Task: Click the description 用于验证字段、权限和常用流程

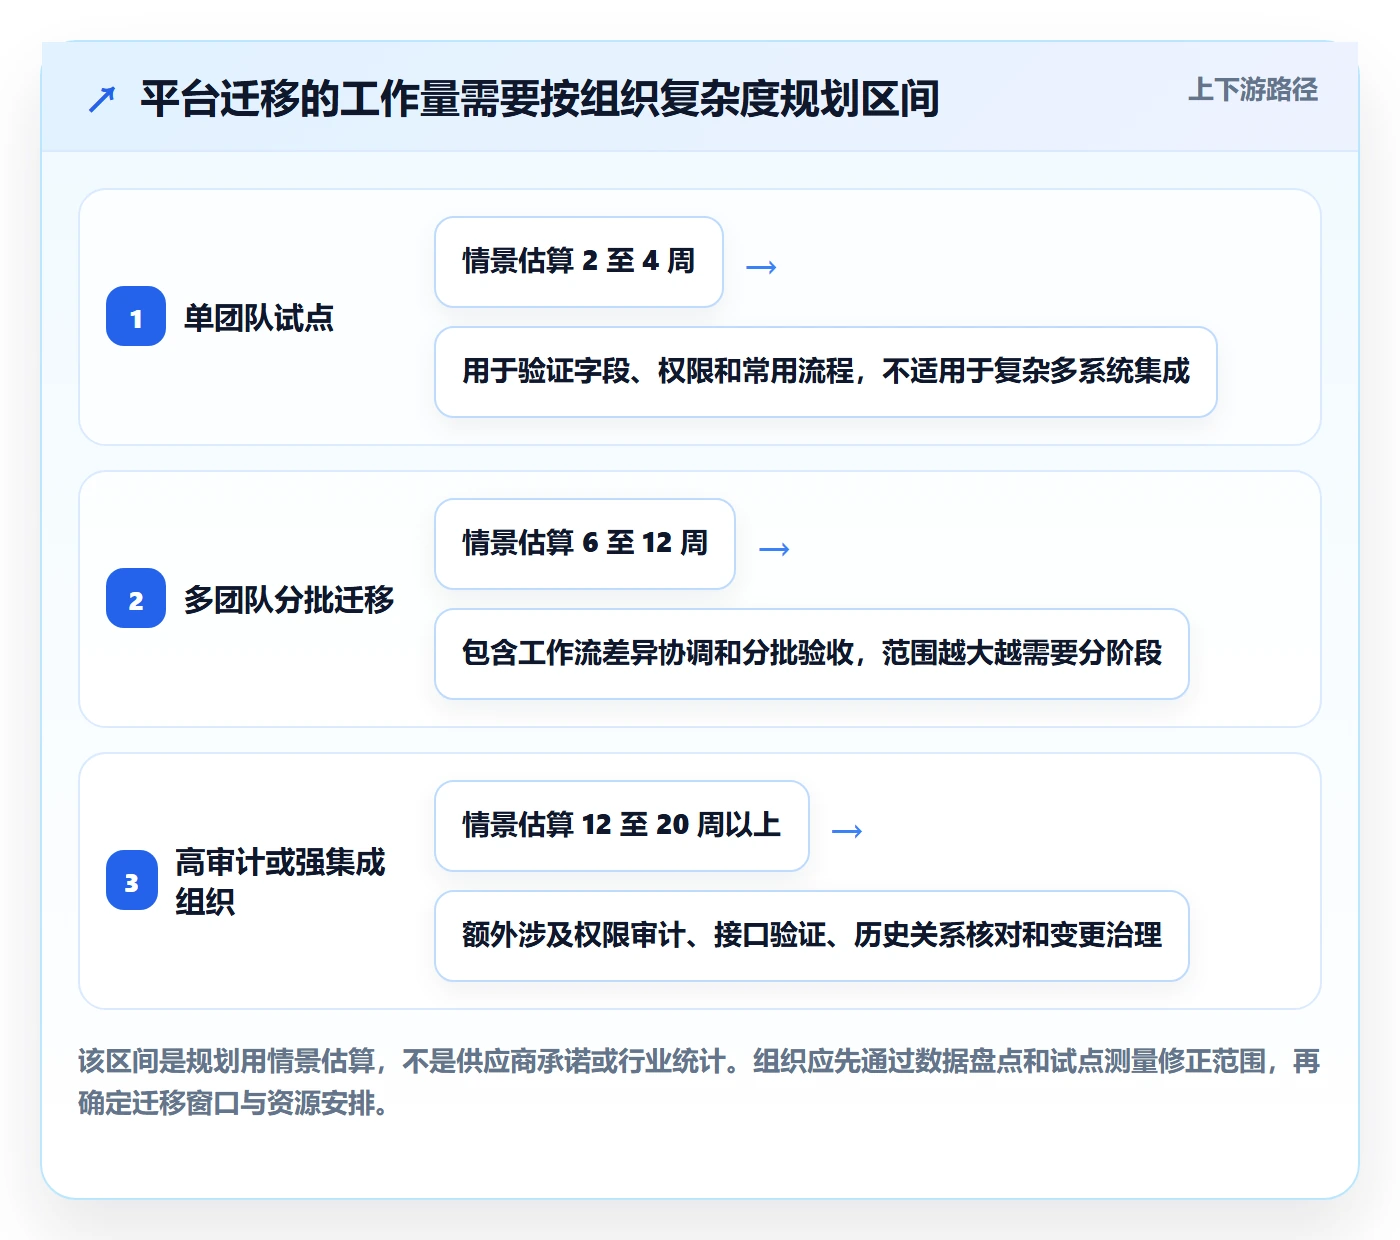Action: (826, 372)
